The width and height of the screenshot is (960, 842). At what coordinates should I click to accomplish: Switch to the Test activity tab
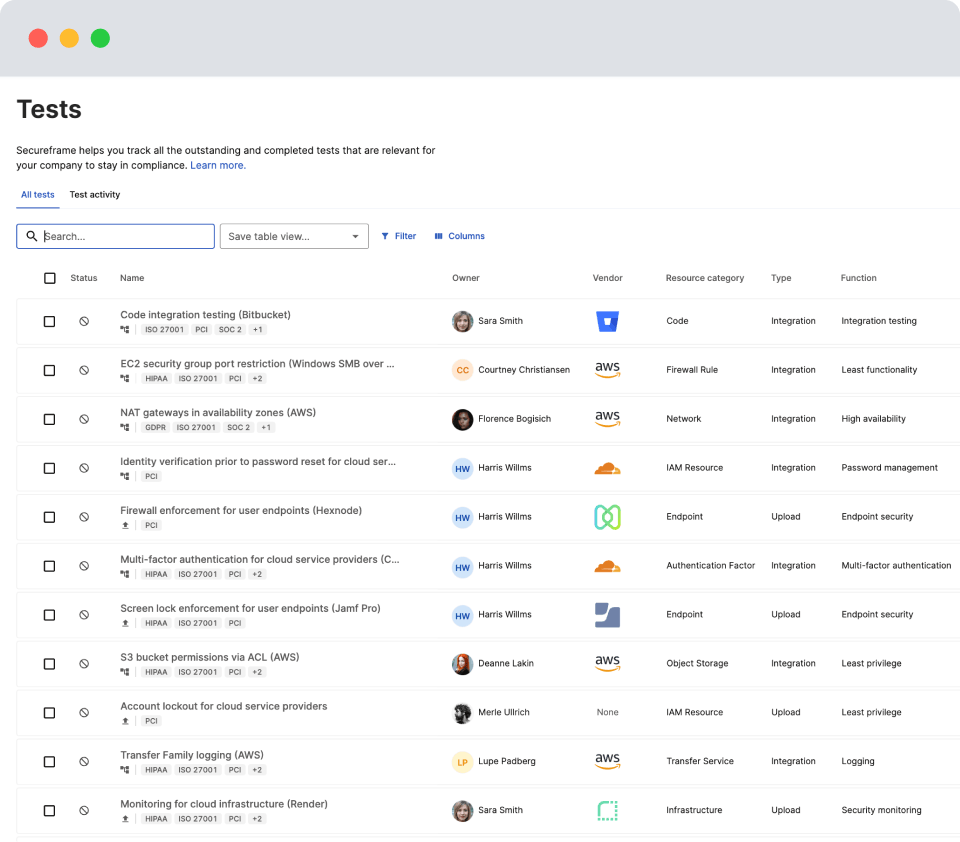[x=95, y=194]
